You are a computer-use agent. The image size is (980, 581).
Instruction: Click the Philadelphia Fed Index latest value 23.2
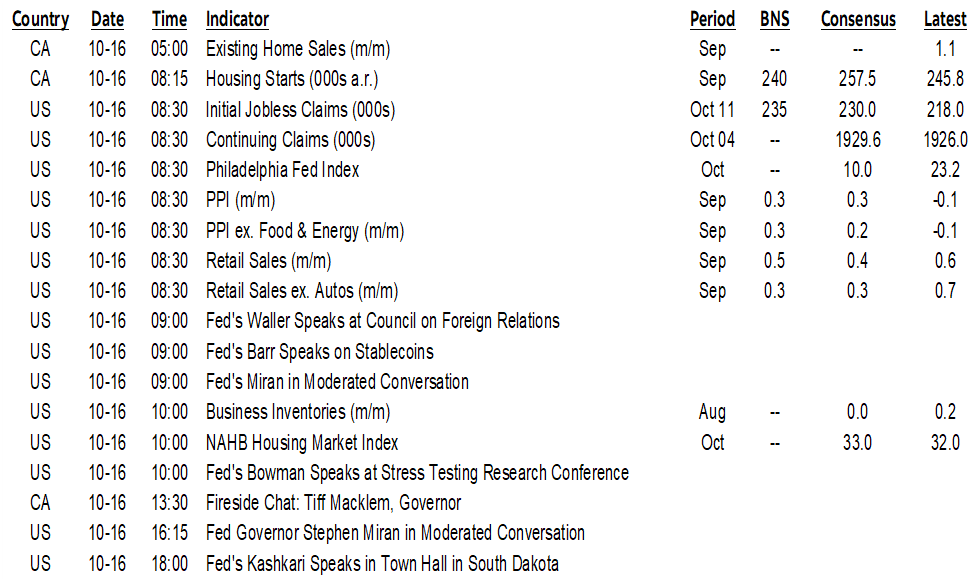click(x=945, y=170)
